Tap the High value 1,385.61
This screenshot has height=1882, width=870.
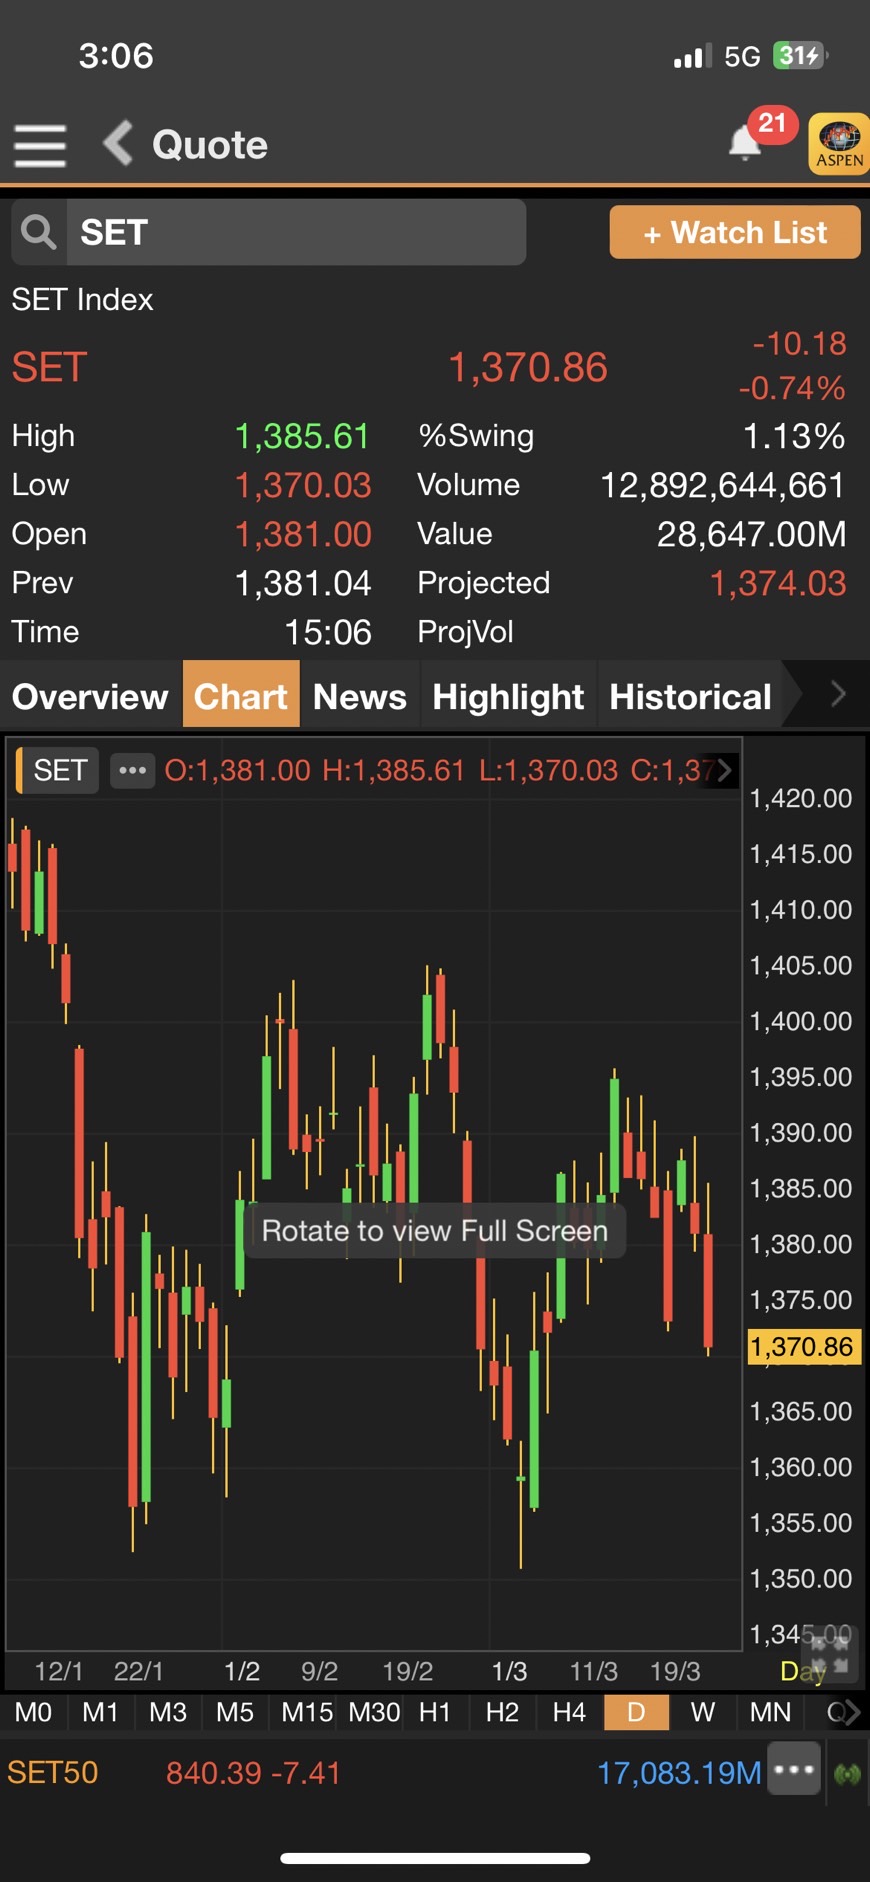click(302, 436)
